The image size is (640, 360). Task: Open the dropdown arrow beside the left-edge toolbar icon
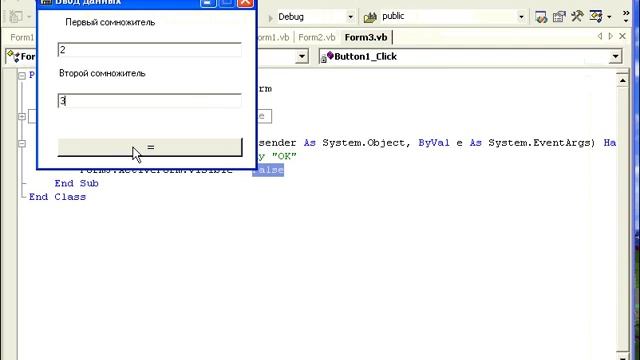click(x=29, y=17)
